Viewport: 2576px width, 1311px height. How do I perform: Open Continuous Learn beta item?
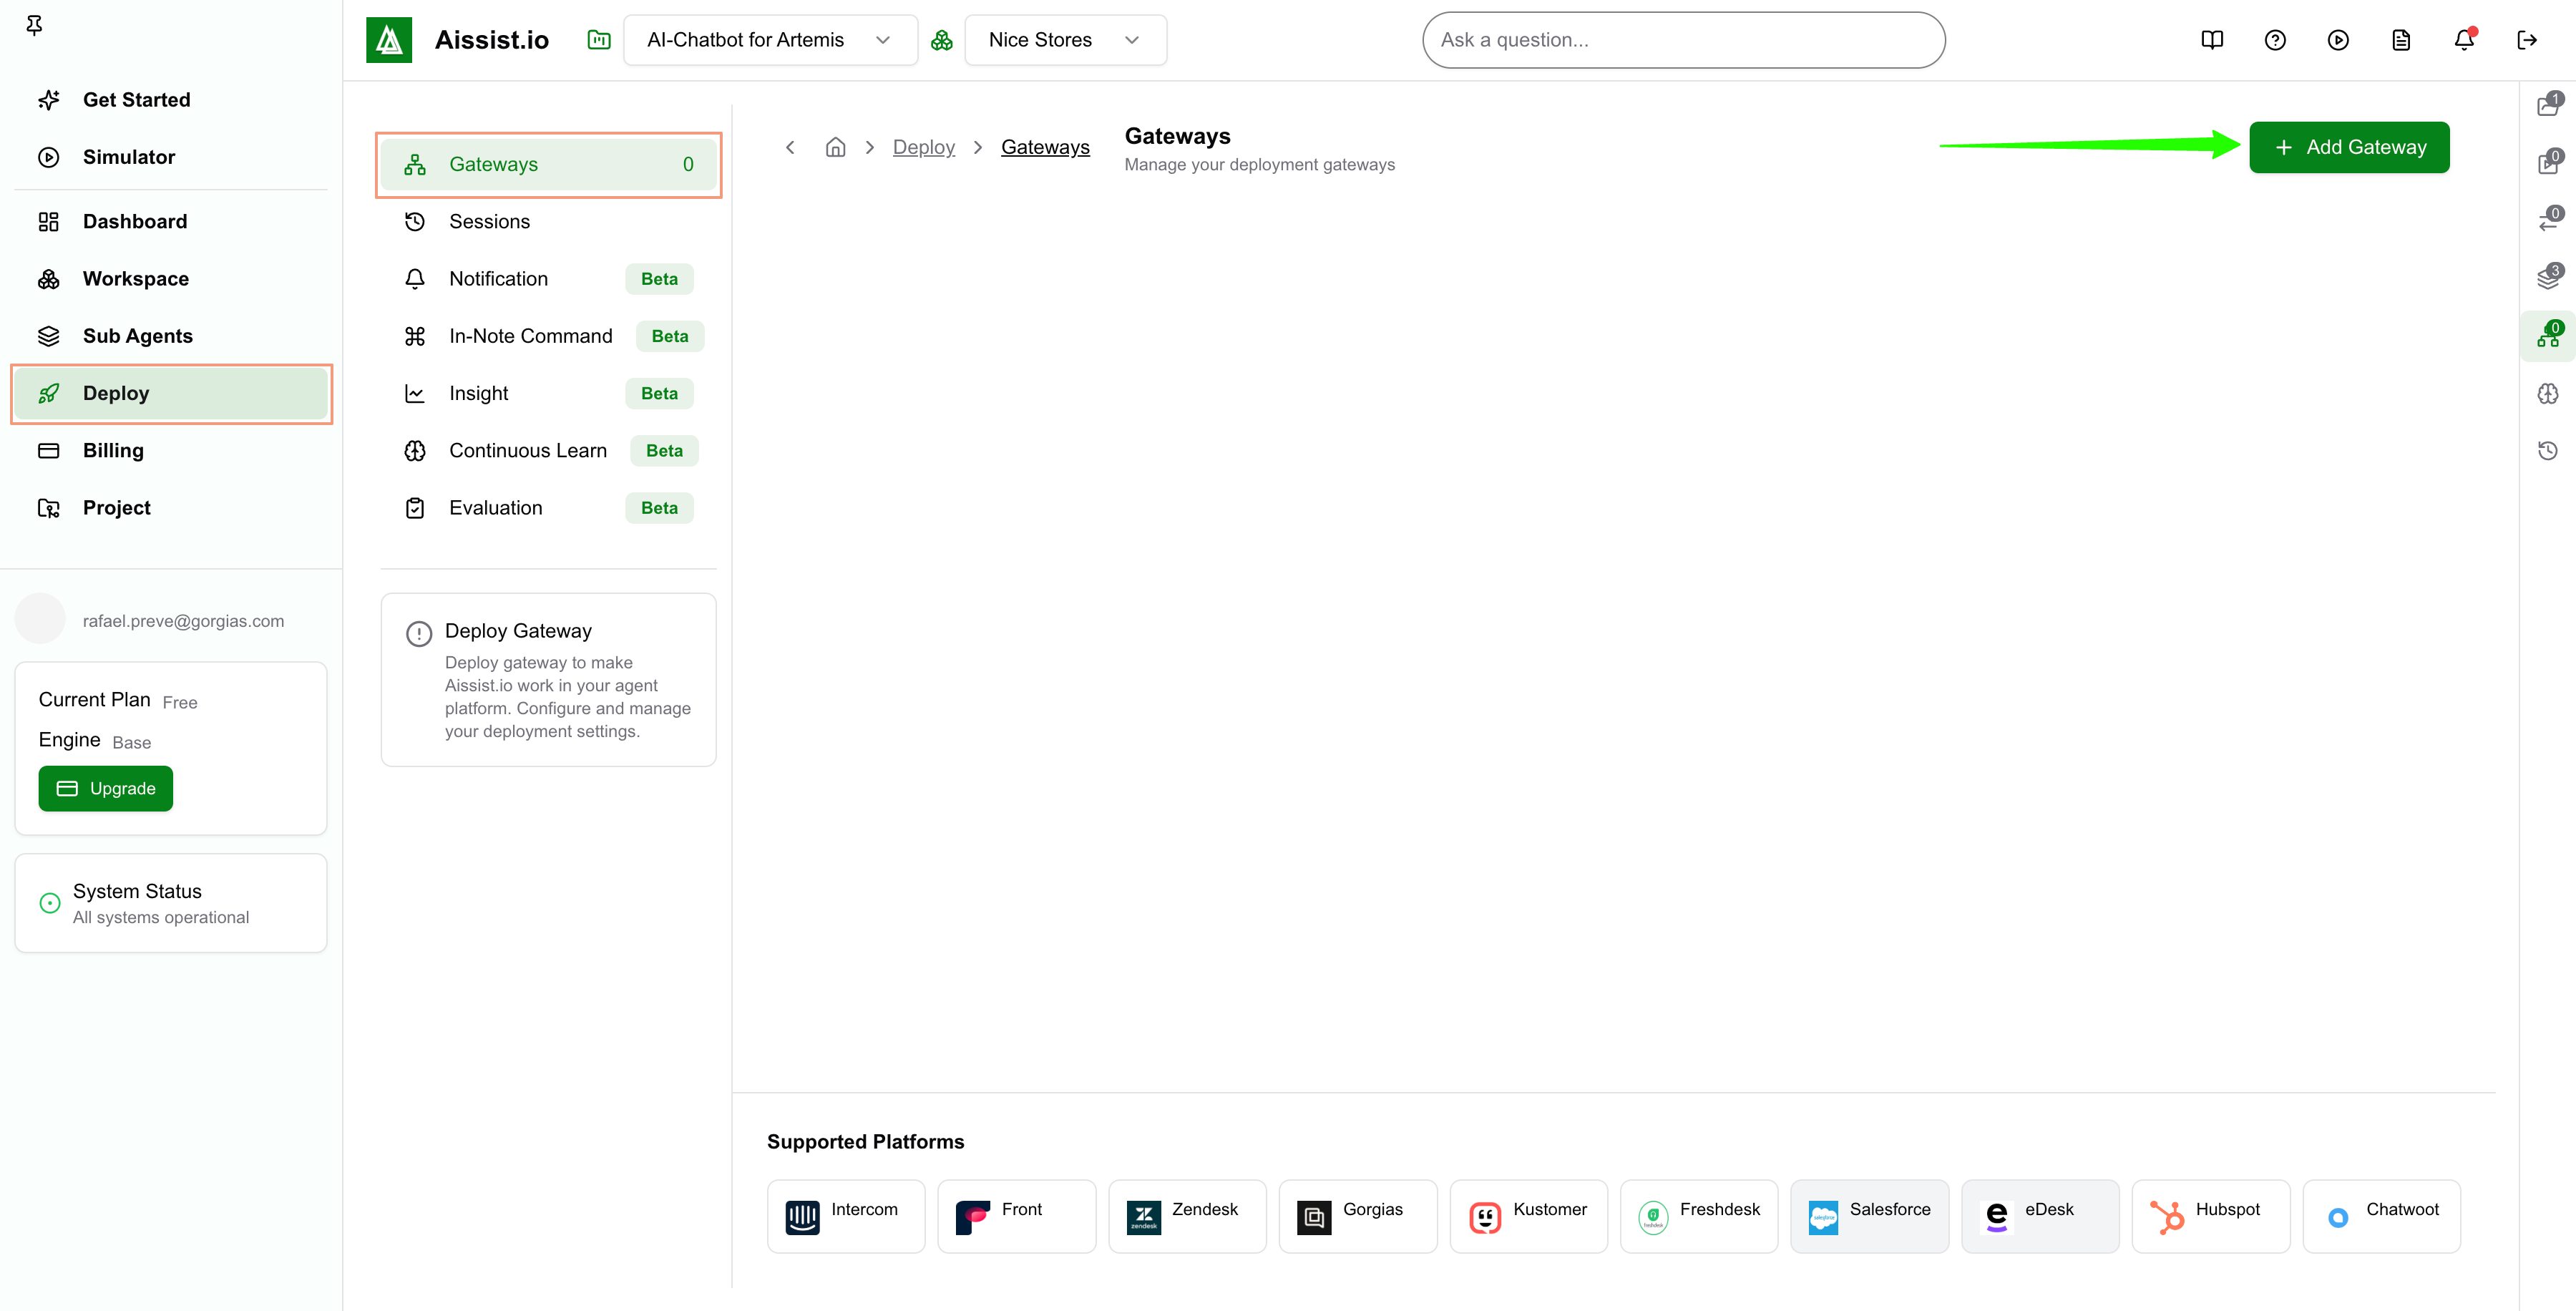(x=548, y=450)
